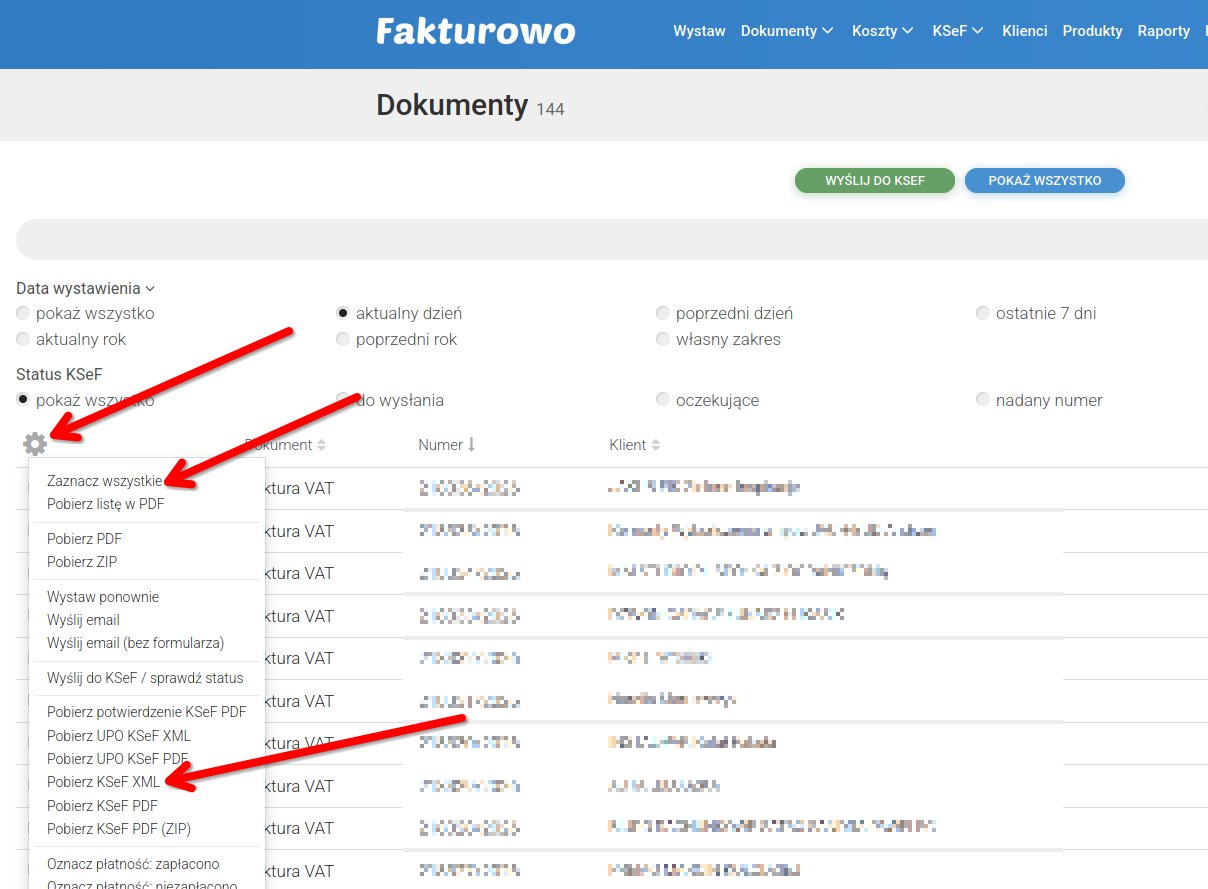Go to Klienci in top navigation

(x=1025, y=31)
